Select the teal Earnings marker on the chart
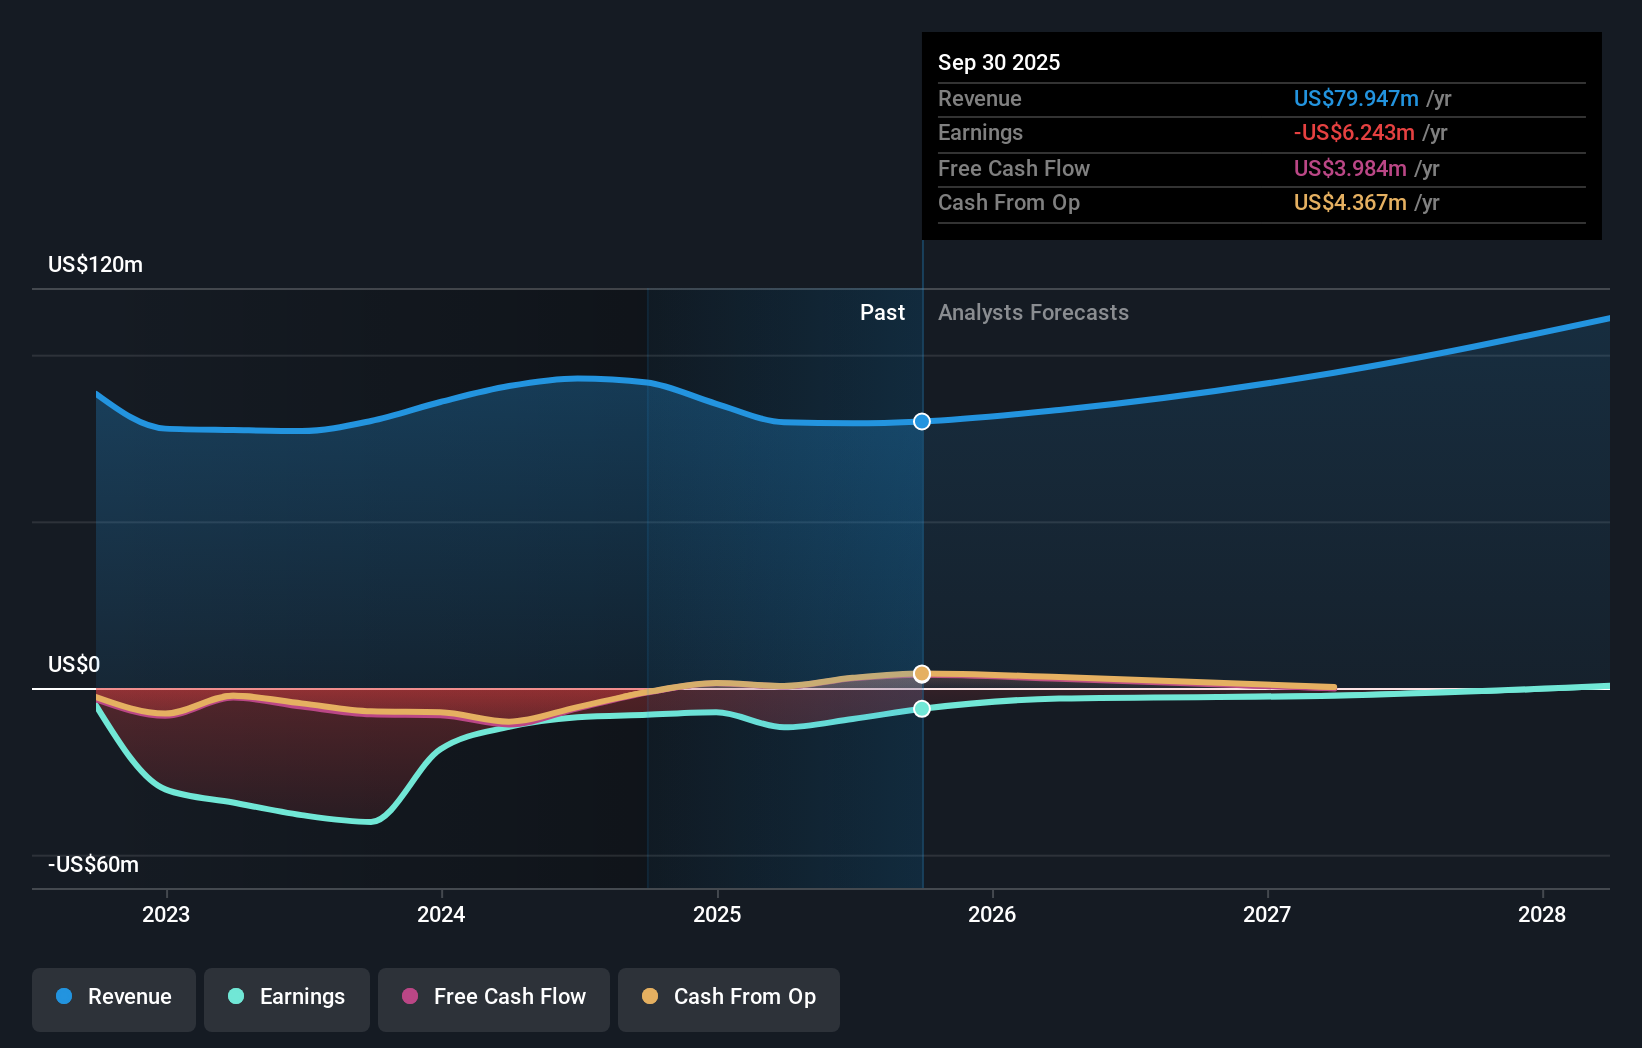 click(x=921, y=709)
